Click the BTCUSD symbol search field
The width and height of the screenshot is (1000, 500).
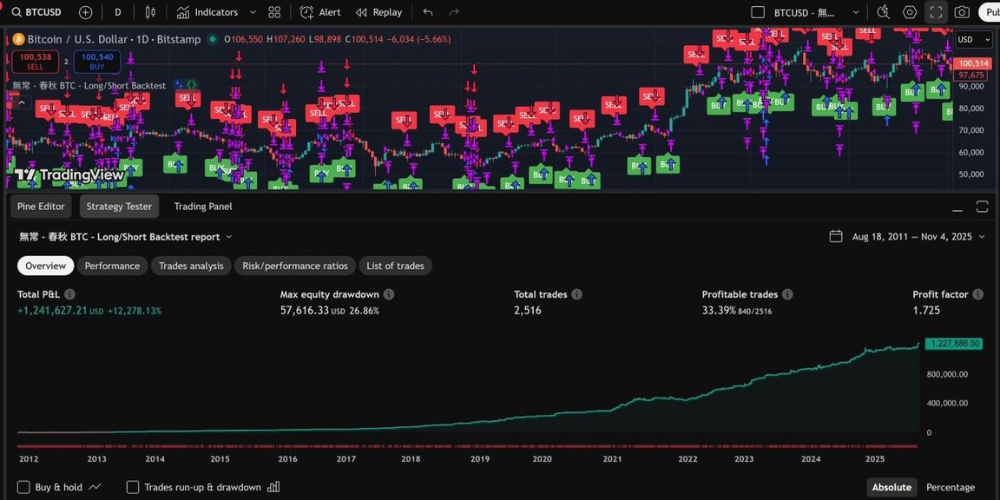click(x=41, y=12)
